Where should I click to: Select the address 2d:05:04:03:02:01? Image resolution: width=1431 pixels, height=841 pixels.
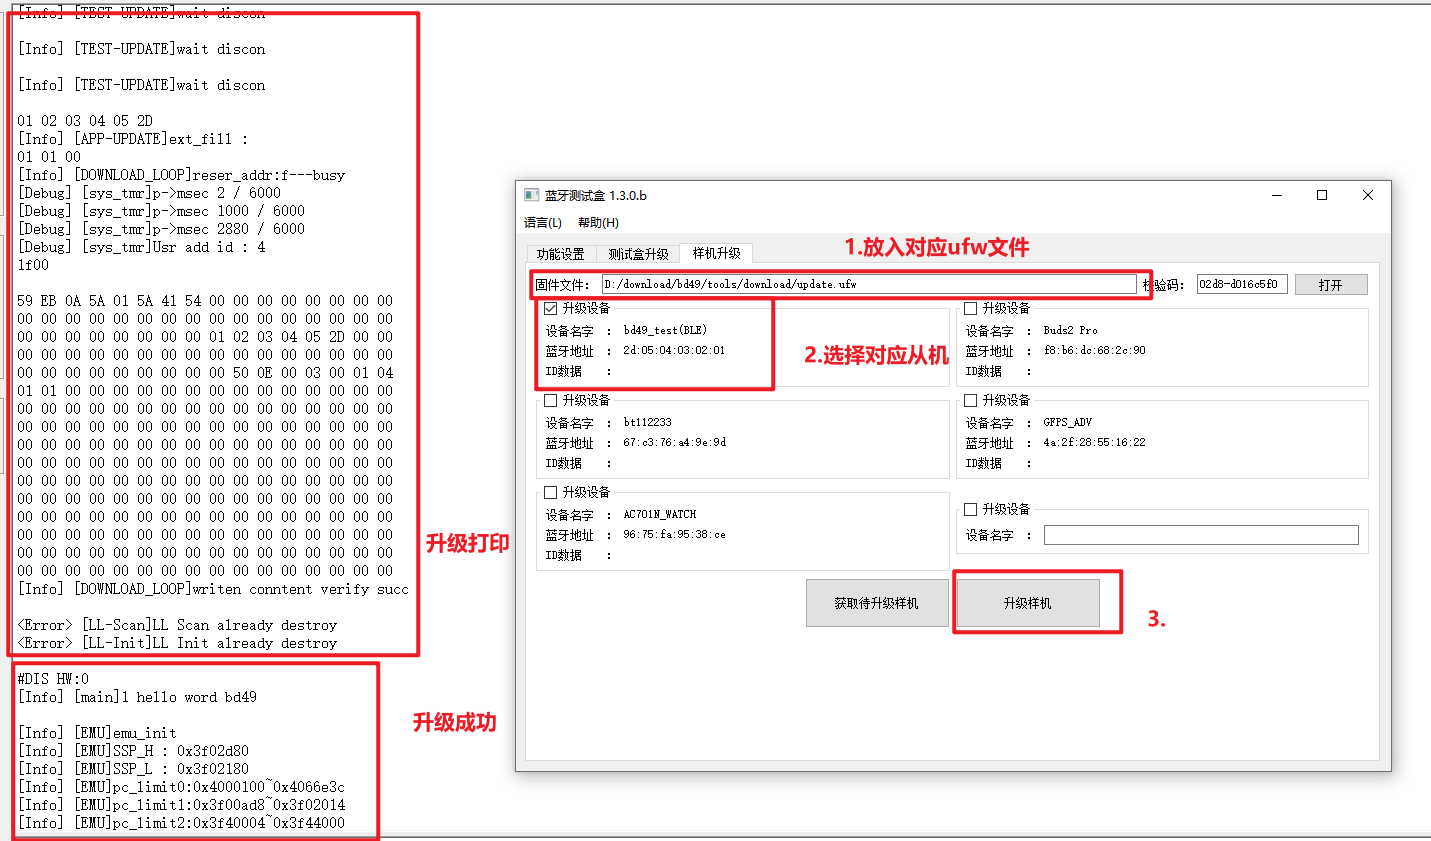[x=674, y=351]
